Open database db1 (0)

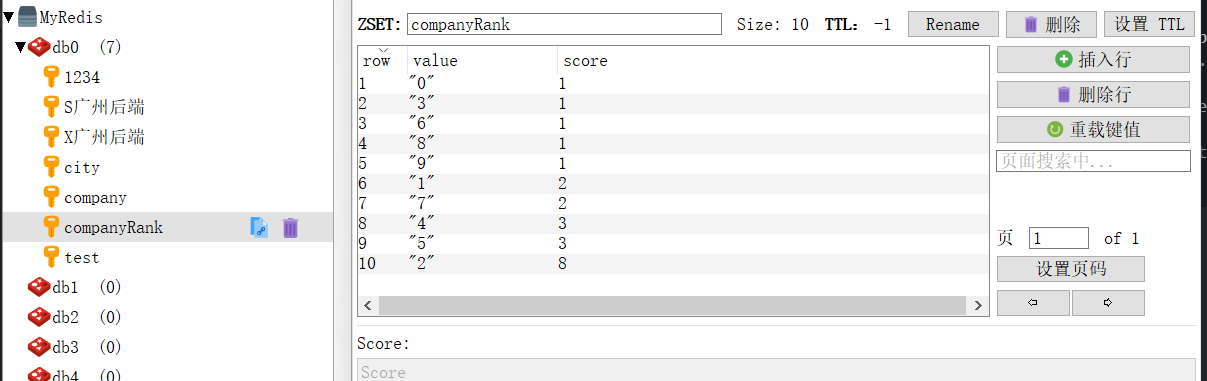click(x=87, y=287)
